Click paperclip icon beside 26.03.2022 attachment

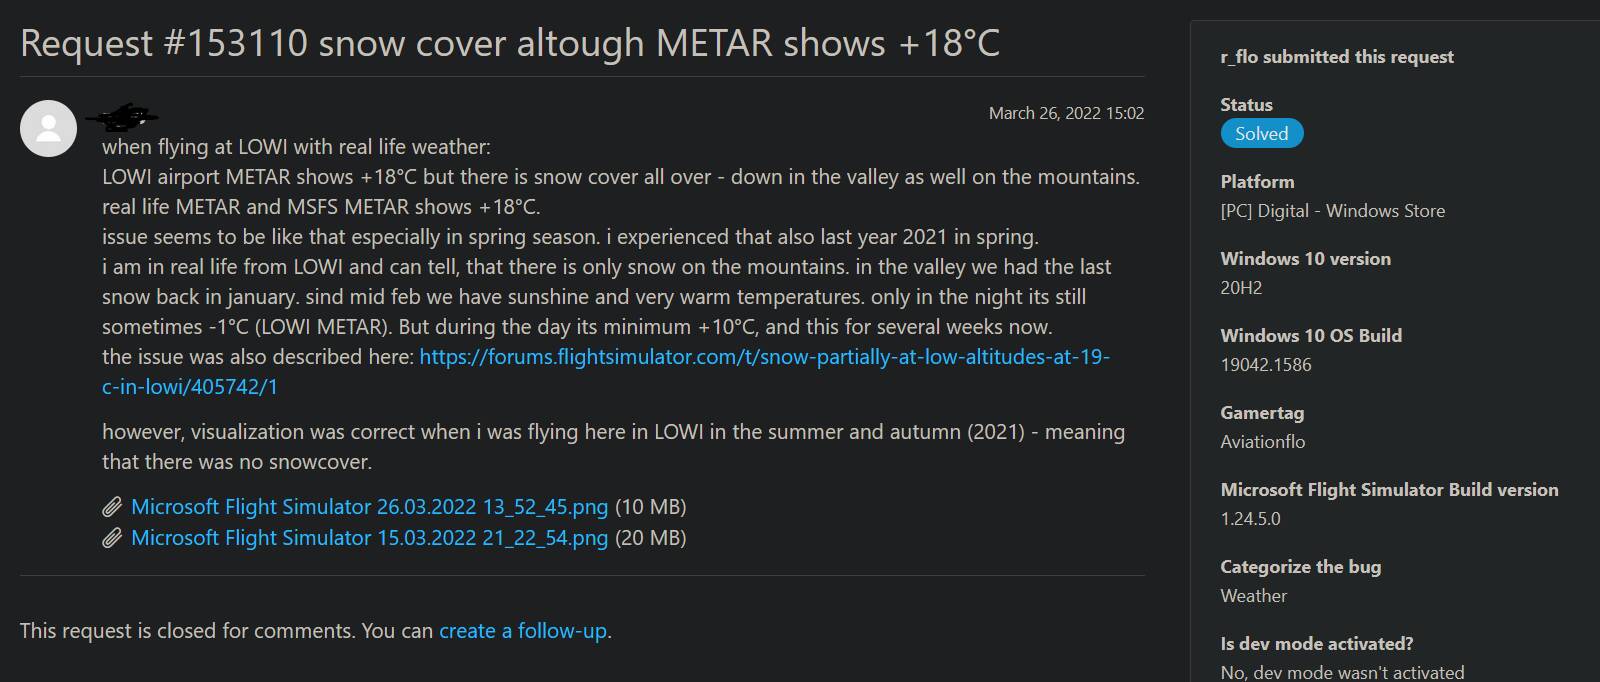click(112, 507)
